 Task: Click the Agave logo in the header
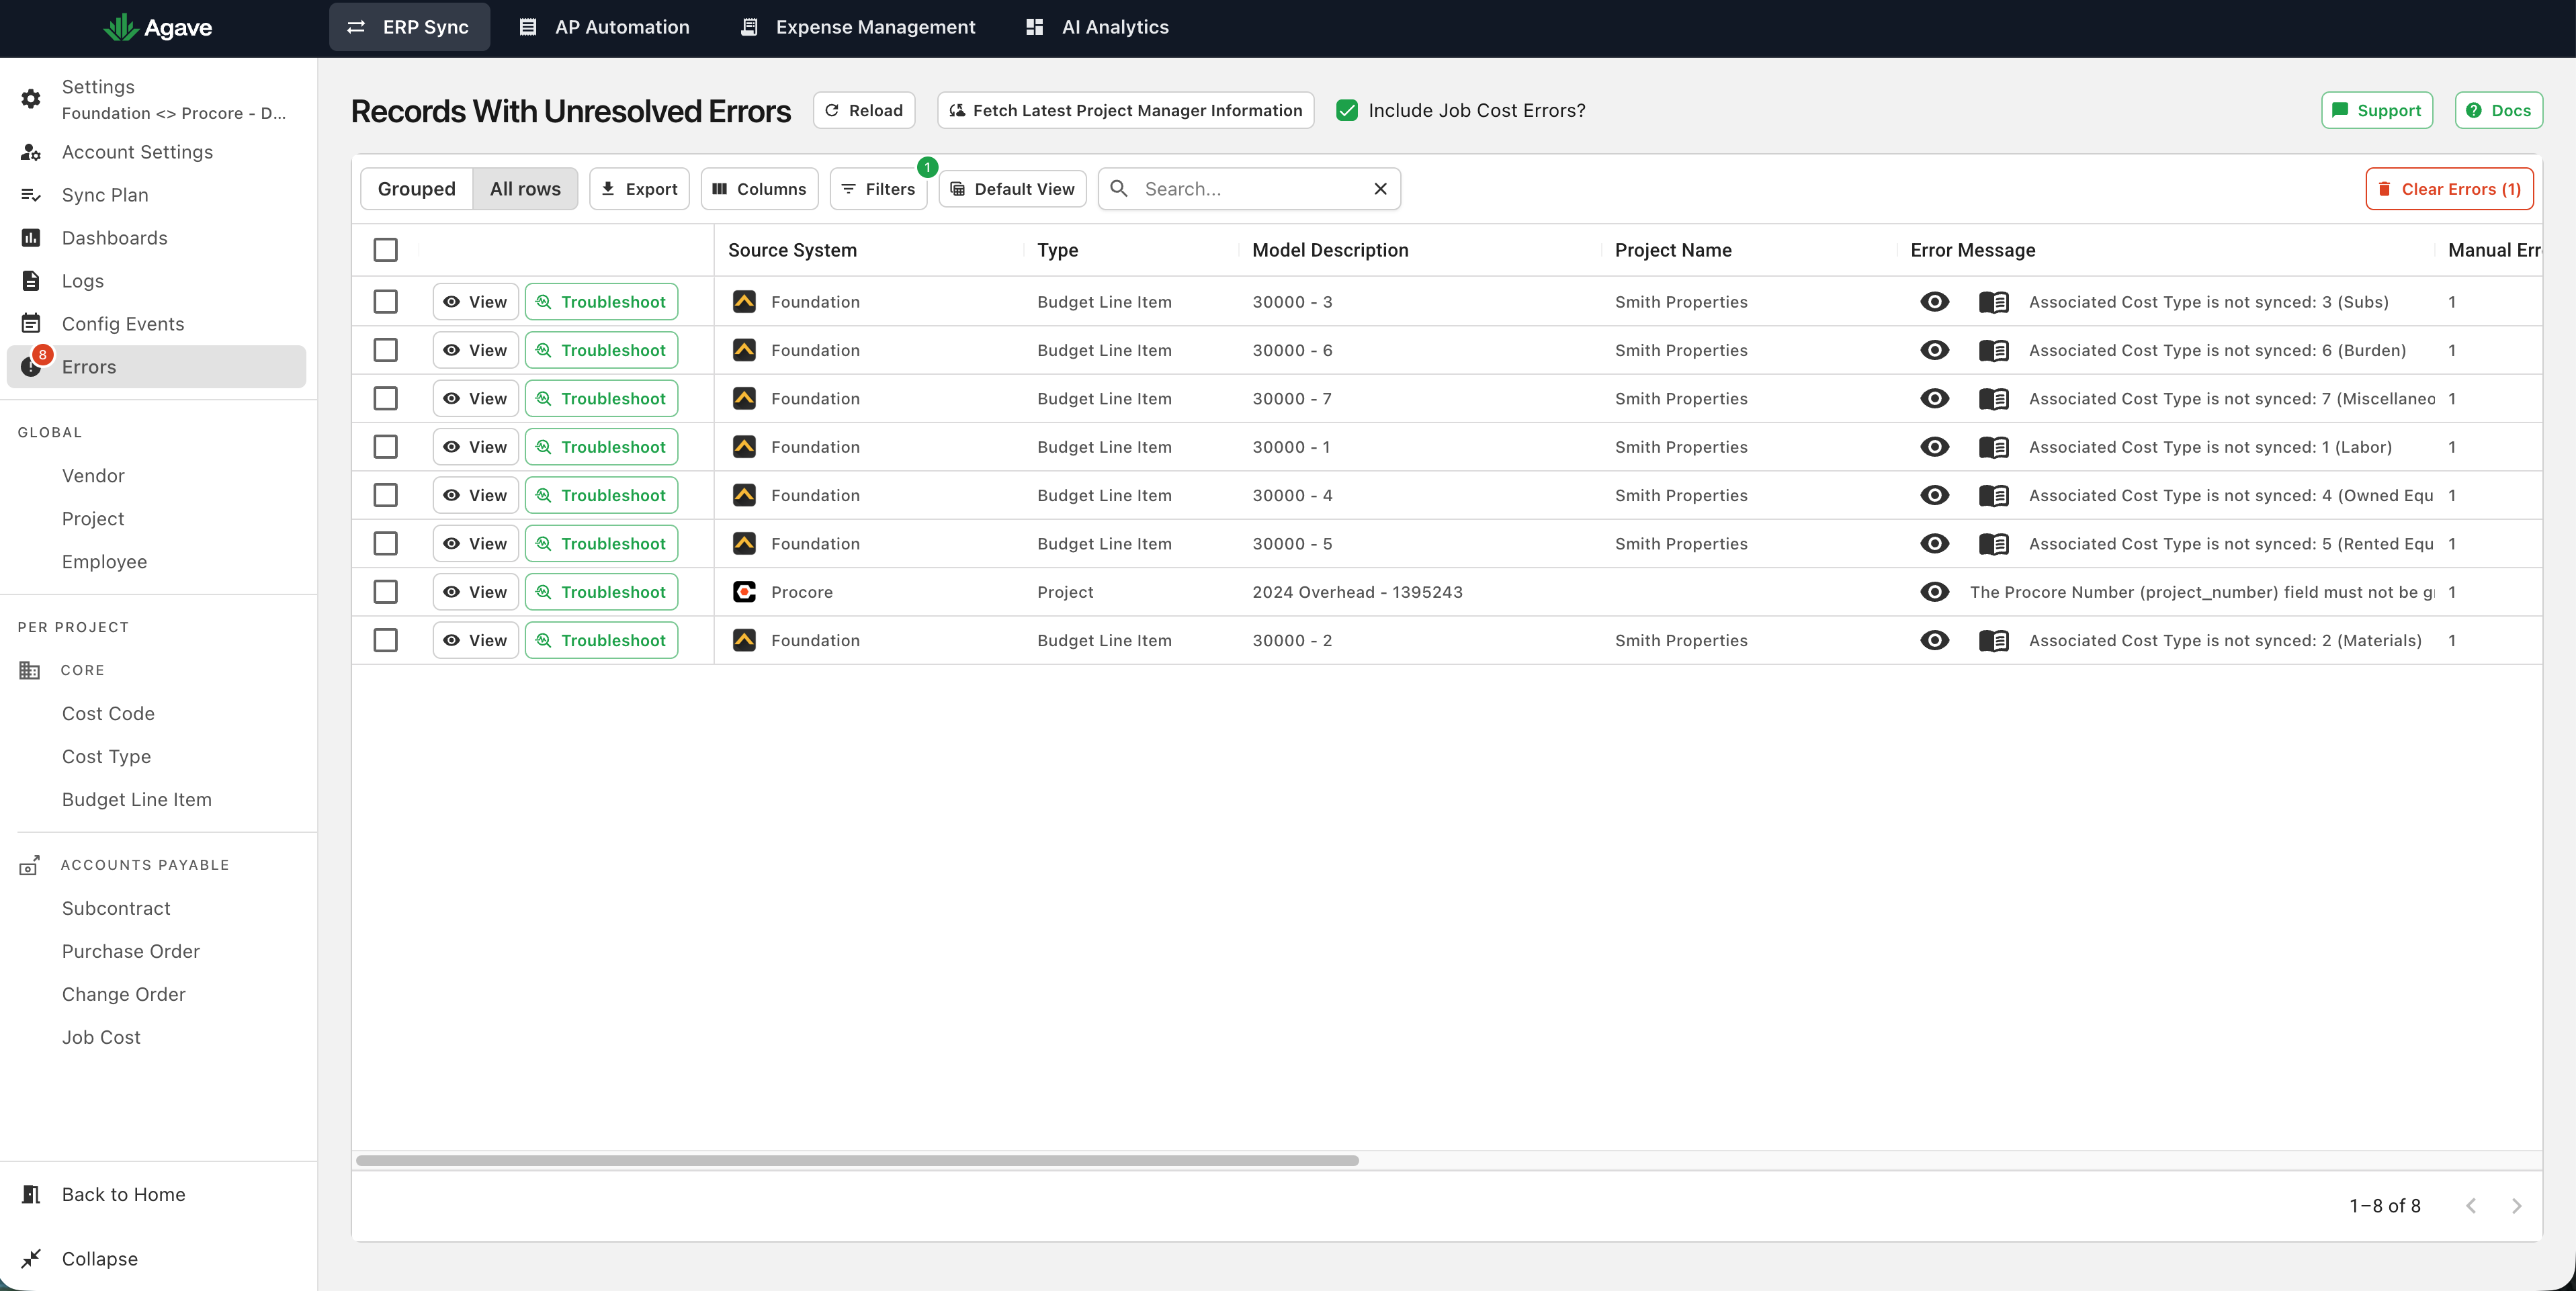click(x=158, y=27)
